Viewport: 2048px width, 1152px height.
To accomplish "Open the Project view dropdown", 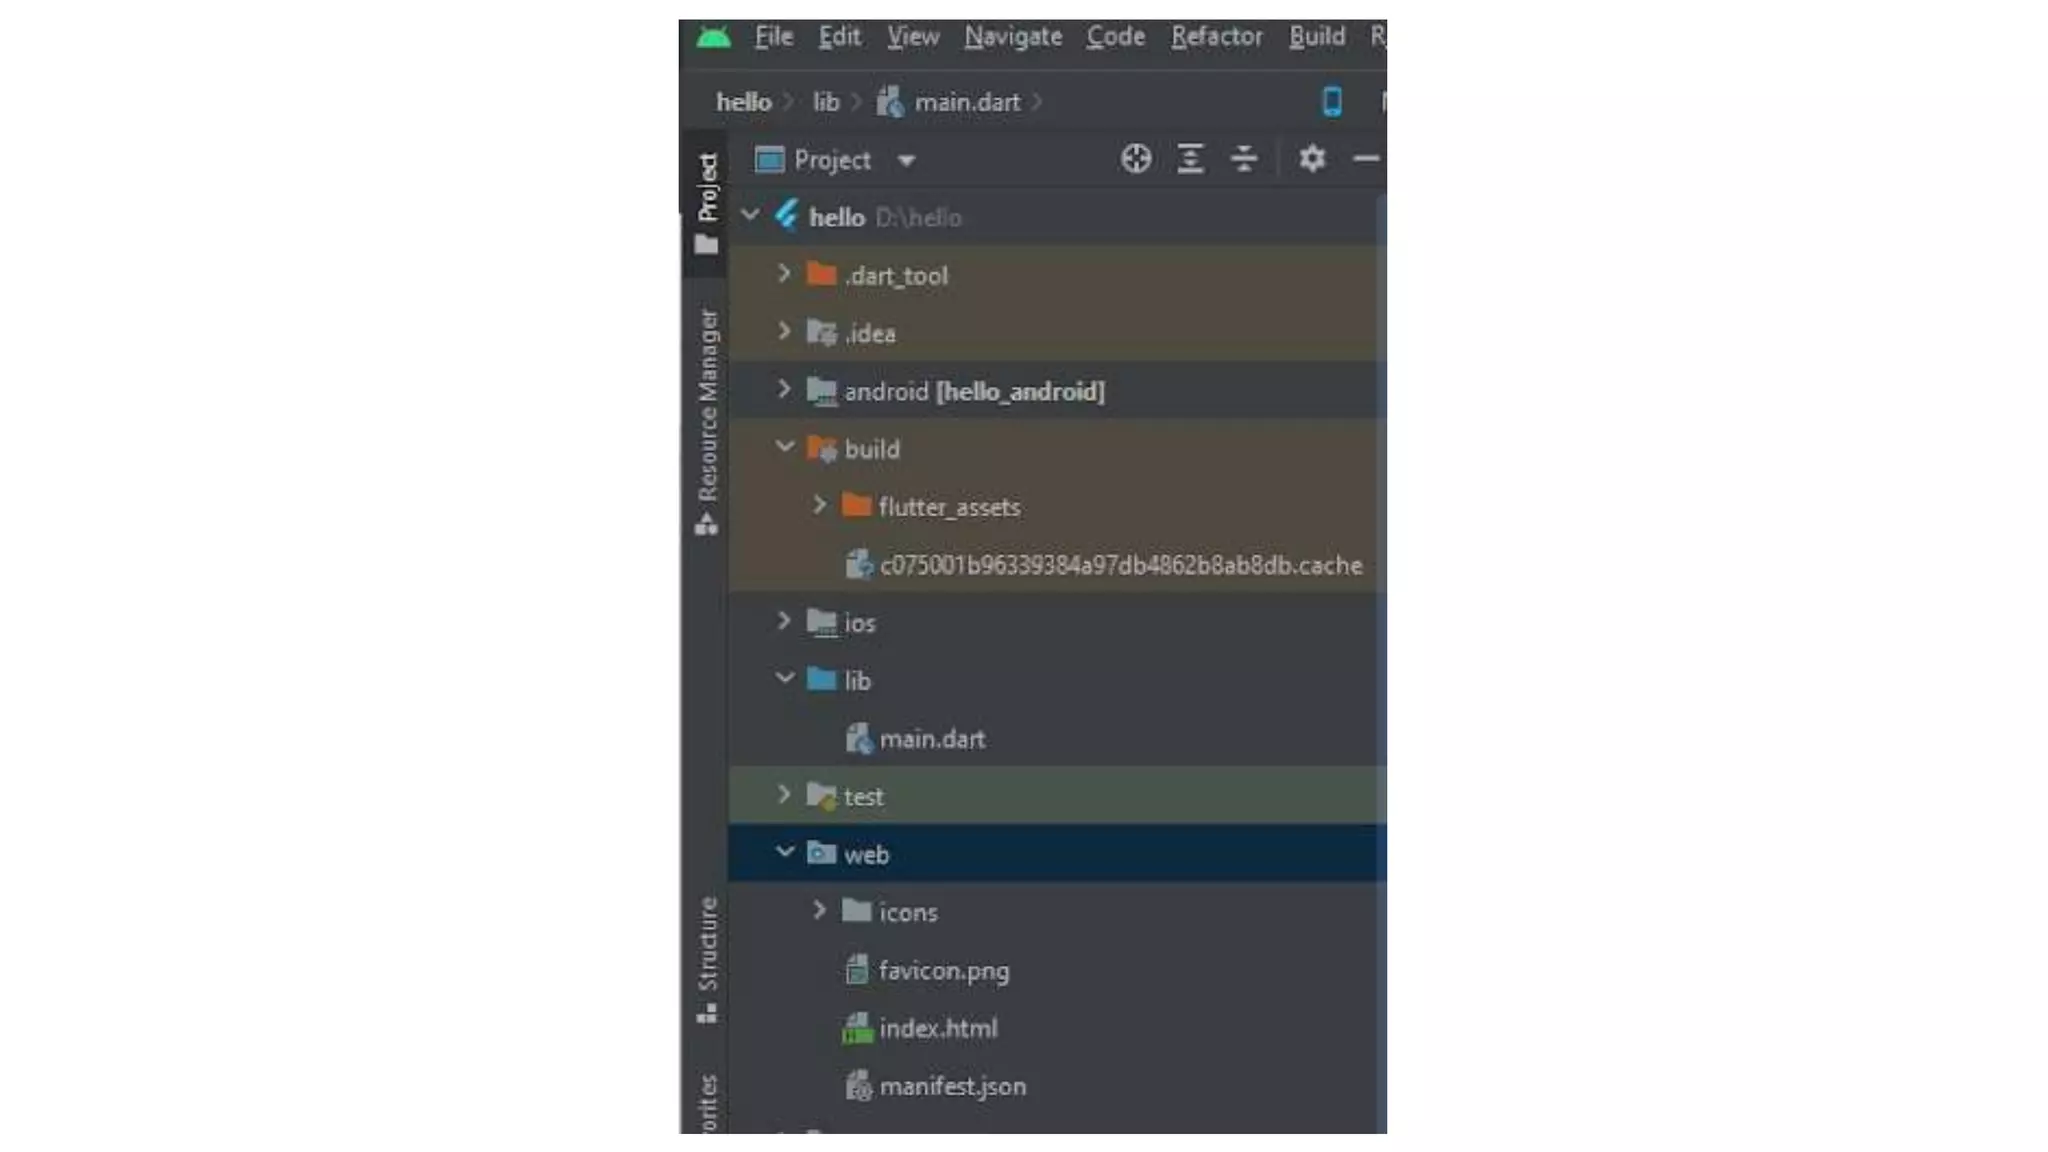I will (906, 160).
